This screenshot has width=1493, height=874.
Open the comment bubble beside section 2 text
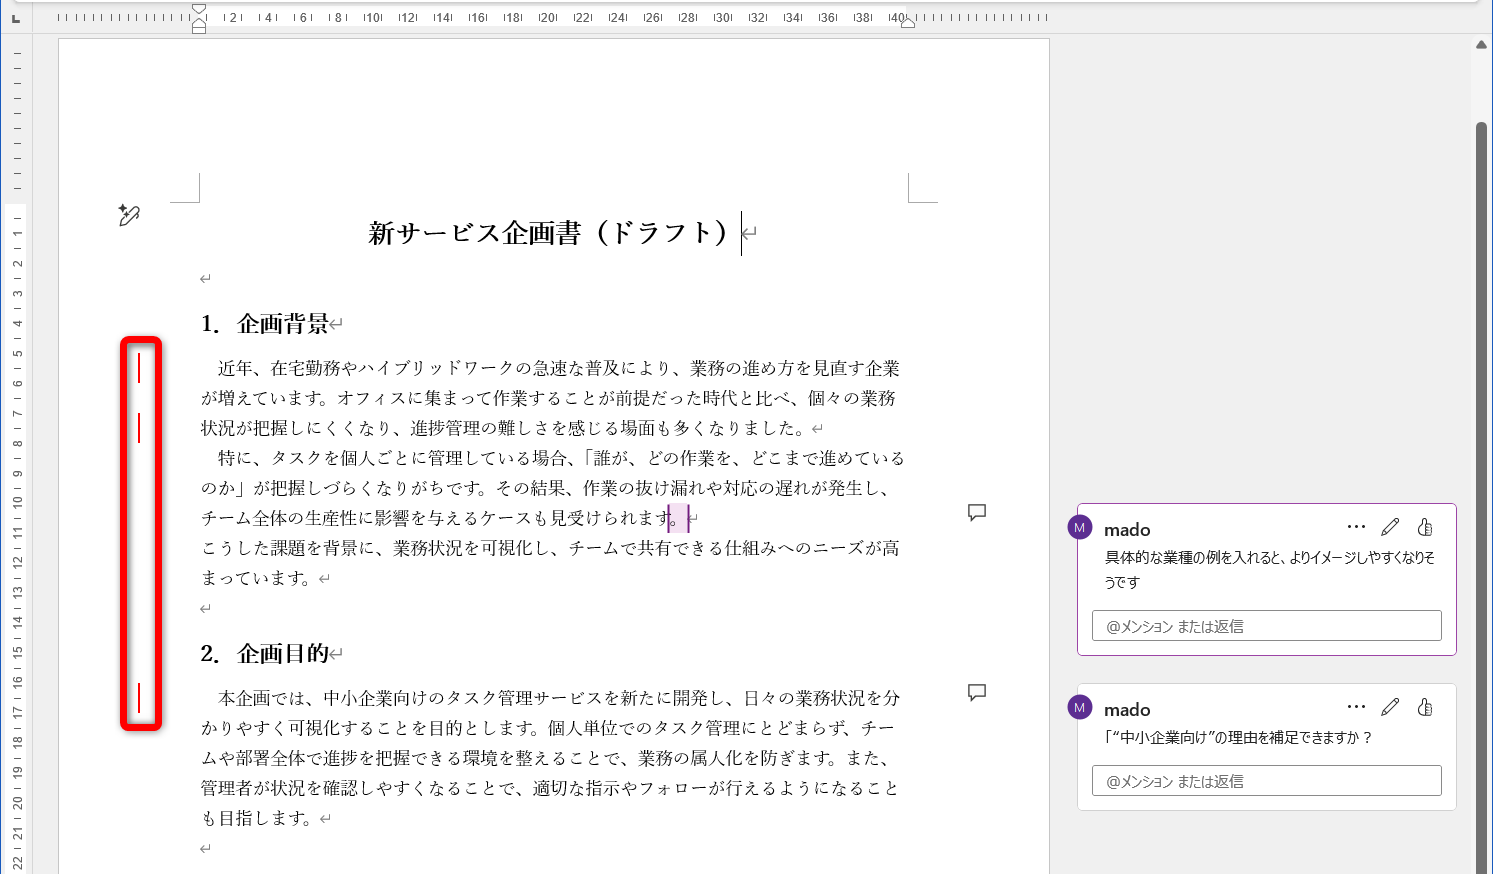[976, 692]
